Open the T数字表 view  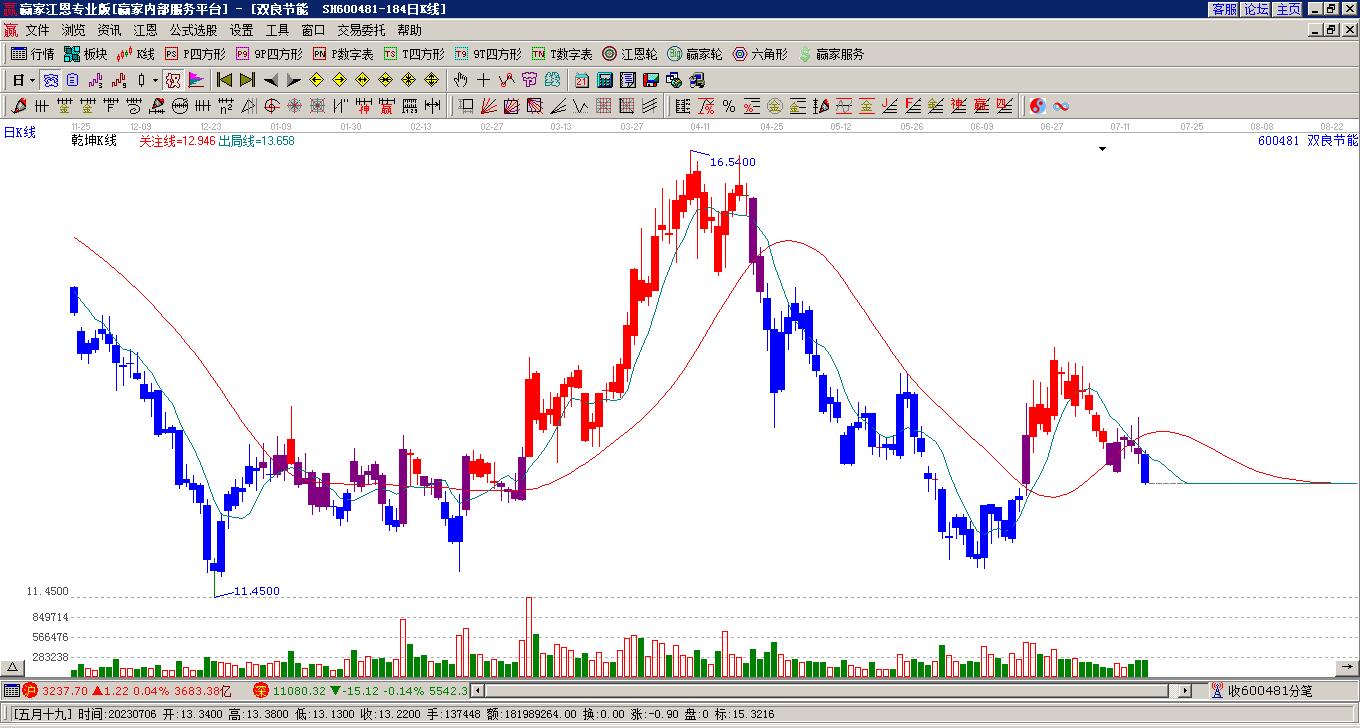click(x=562, y=54)
